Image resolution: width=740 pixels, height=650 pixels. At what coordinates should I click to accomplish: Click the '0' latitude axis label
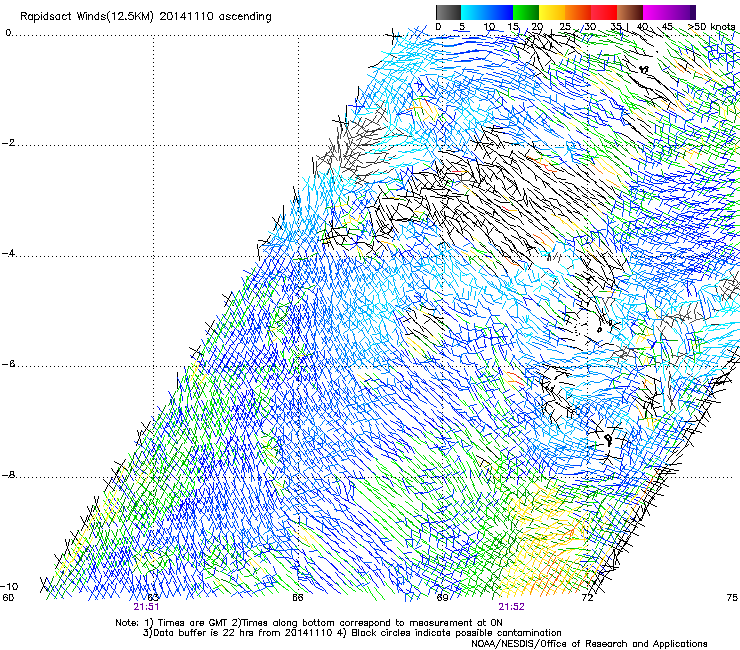click(8, 33)
